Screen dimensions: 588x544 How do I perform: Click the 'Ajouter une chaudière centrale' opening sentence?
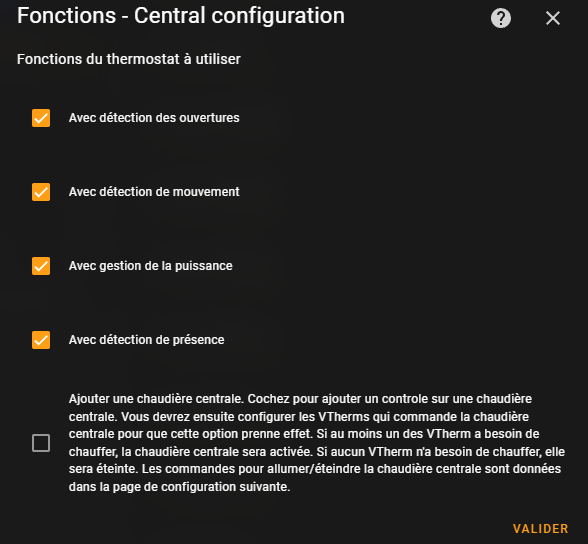coord(156,399)
